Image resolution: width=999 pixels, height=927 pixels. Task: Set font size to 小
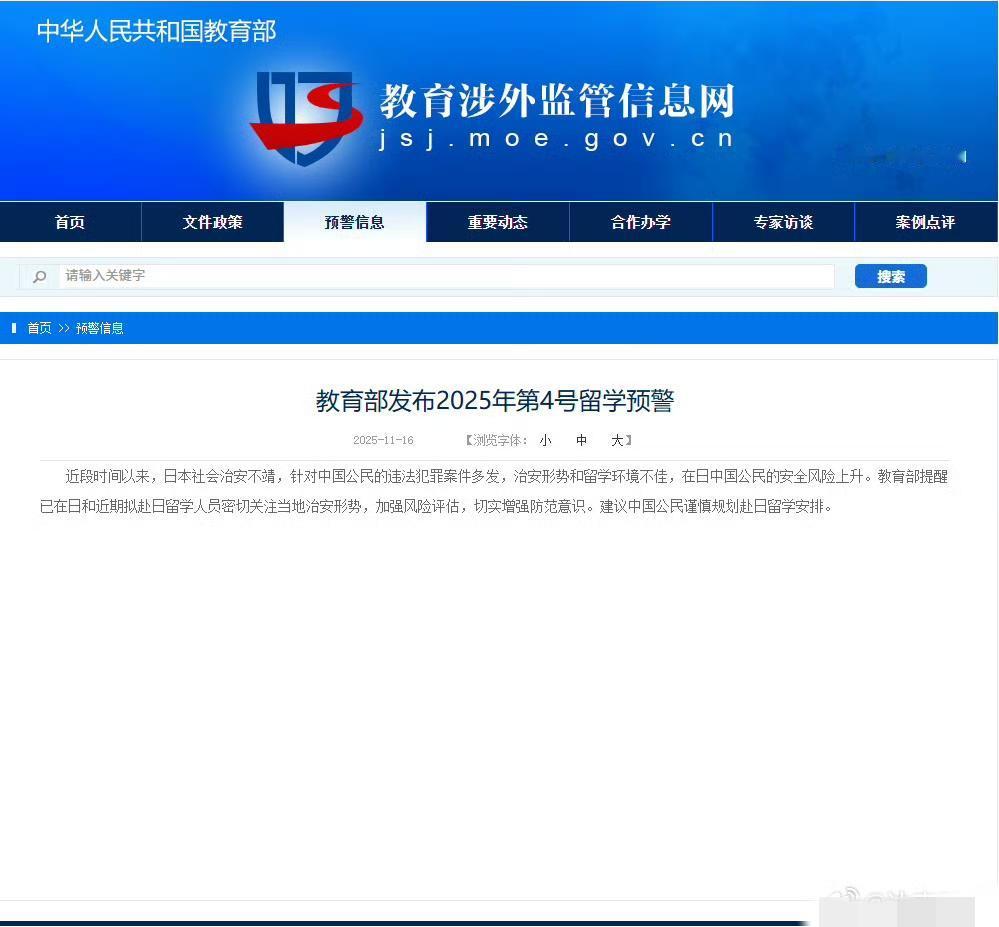point(545,440)
